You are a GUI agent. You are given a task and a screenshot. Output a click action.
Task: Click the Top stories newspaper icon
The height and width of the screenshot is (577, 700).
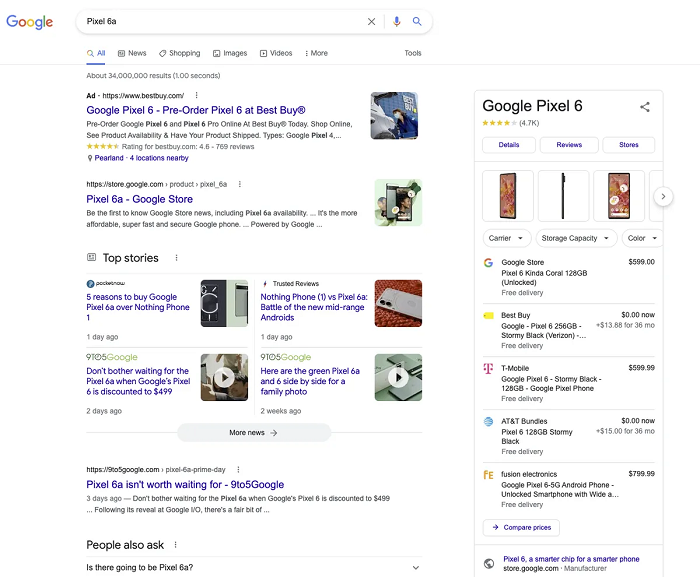[92, 257]
